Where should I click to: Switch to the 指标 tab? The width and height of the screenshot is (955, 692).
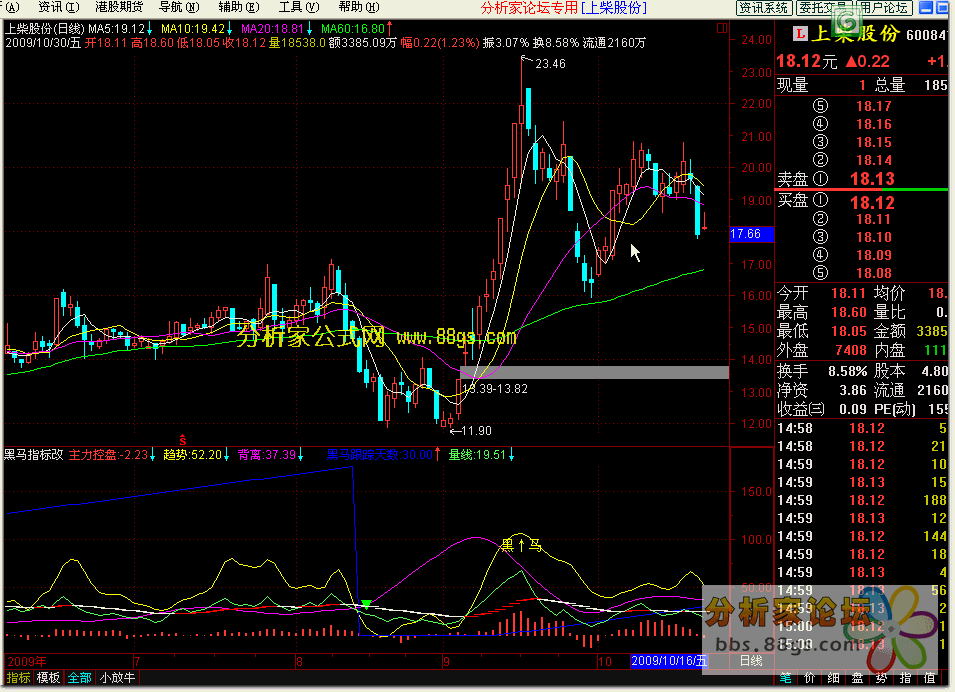point(18,677)
